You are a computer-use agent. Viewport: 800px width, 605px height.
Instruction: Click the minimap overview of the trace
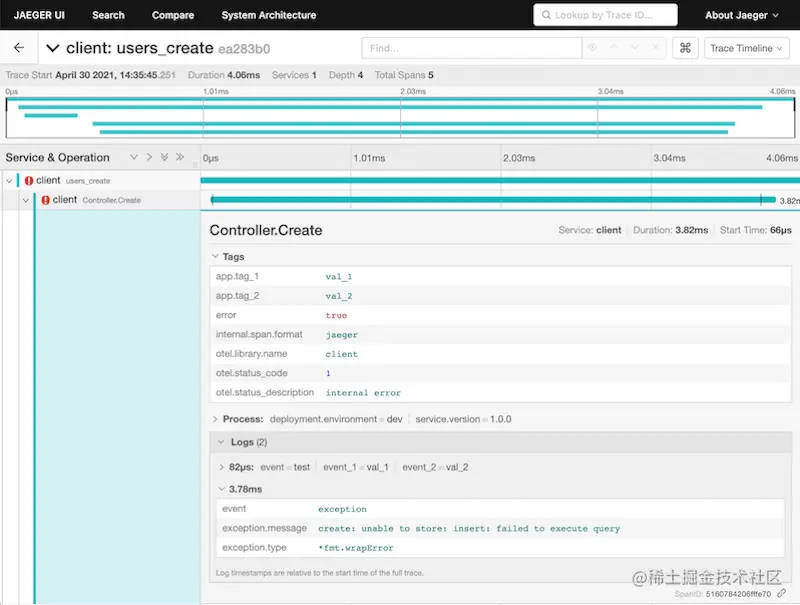[400, 118]
